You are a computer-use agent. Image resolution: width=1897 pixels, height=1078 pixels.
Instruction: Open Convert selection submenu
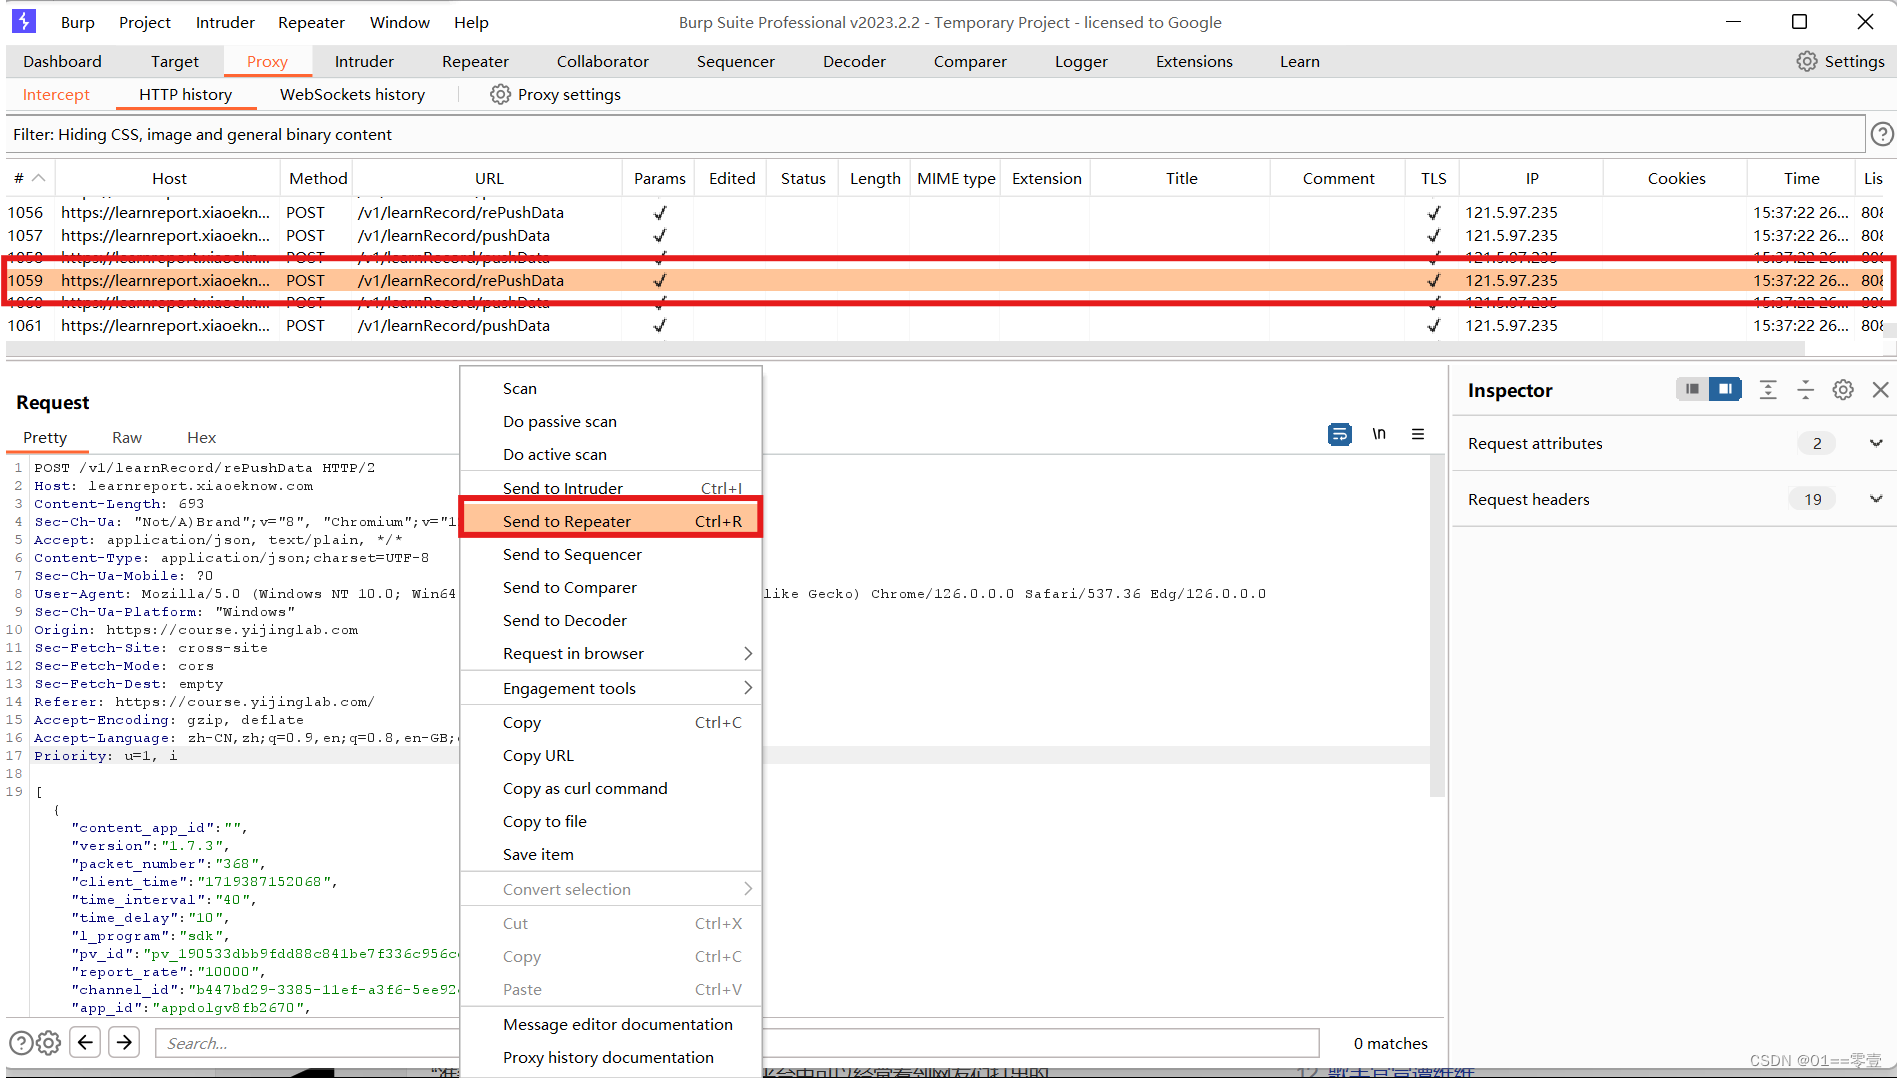click(610, 889)
